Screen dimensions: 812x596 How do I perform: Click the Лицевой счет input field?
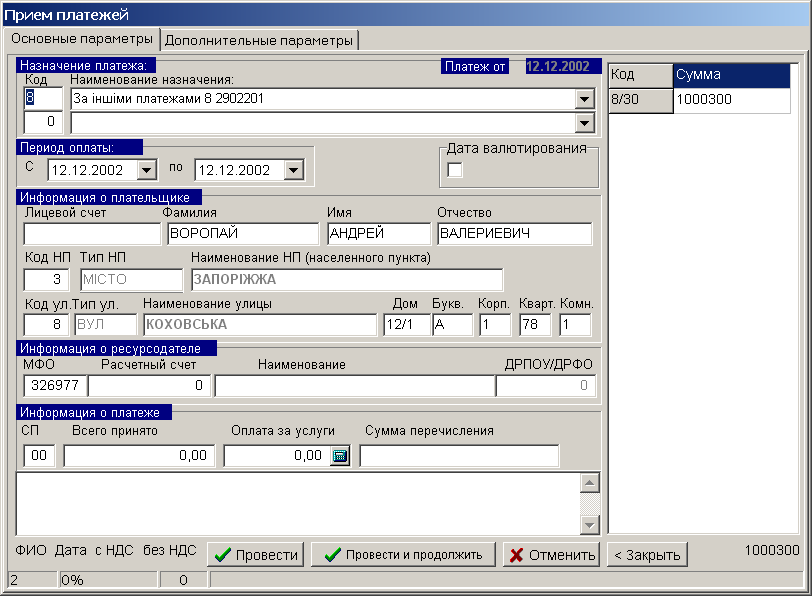(x=92, y=234)
